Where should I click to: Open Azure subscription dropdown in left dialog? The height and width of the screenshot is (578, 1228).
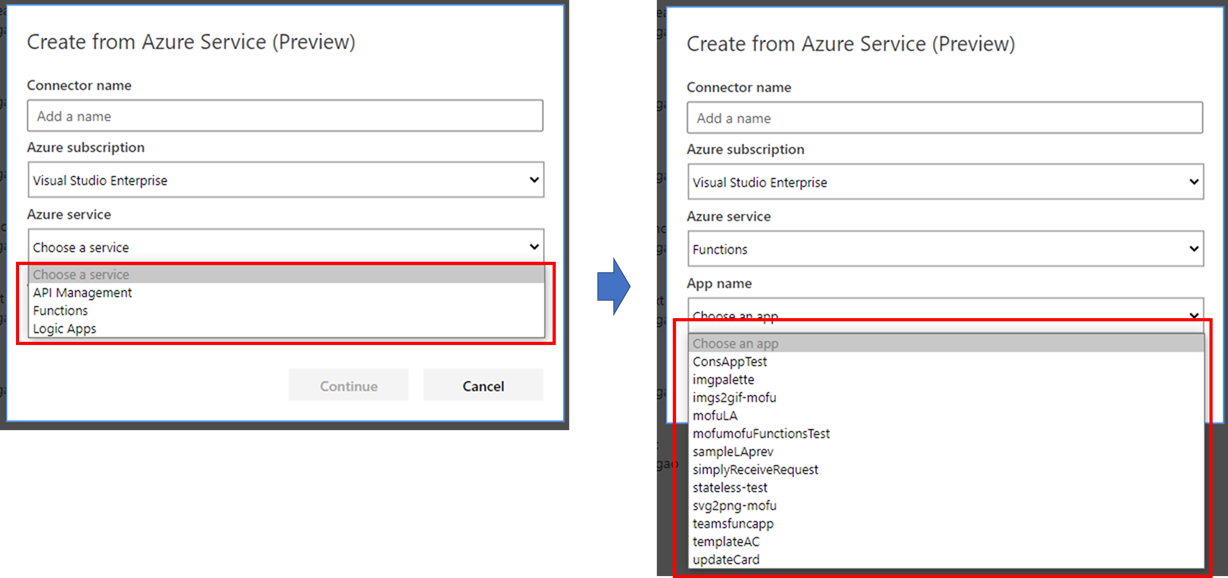coord(285,180)
